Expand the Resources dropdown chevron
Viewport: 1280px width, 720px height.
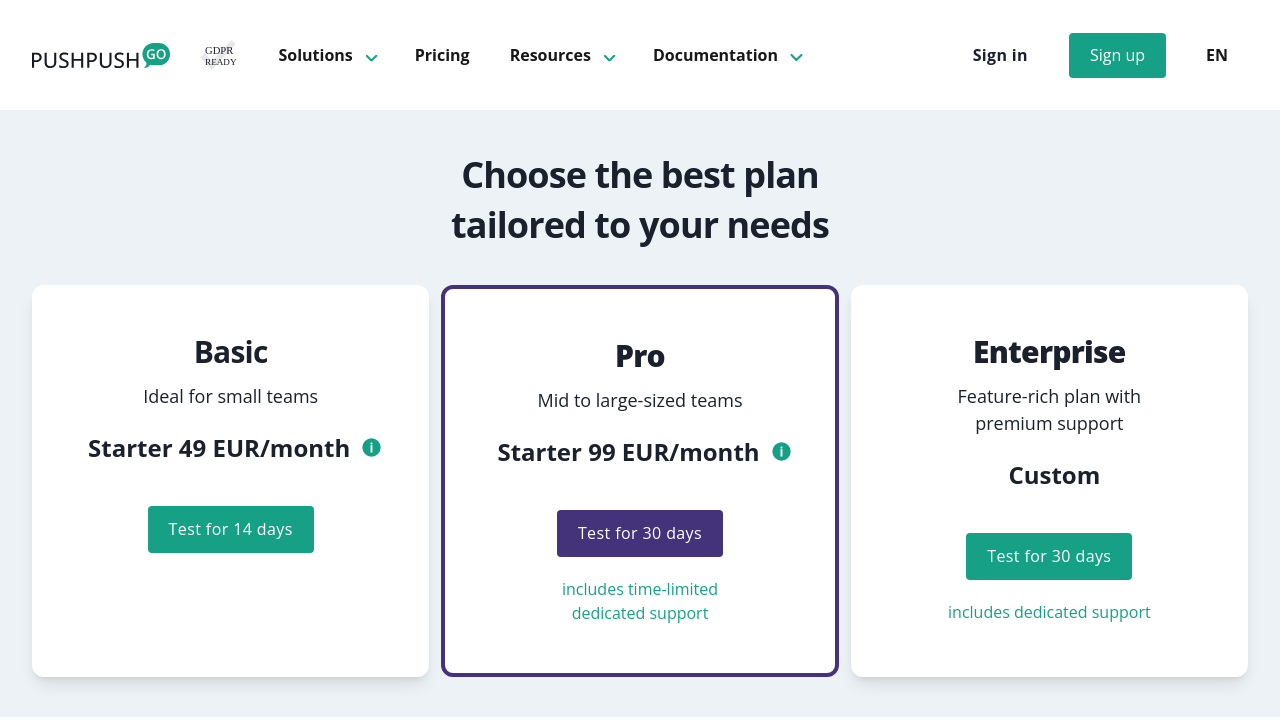pyautogui.click(x=609, y=57)
